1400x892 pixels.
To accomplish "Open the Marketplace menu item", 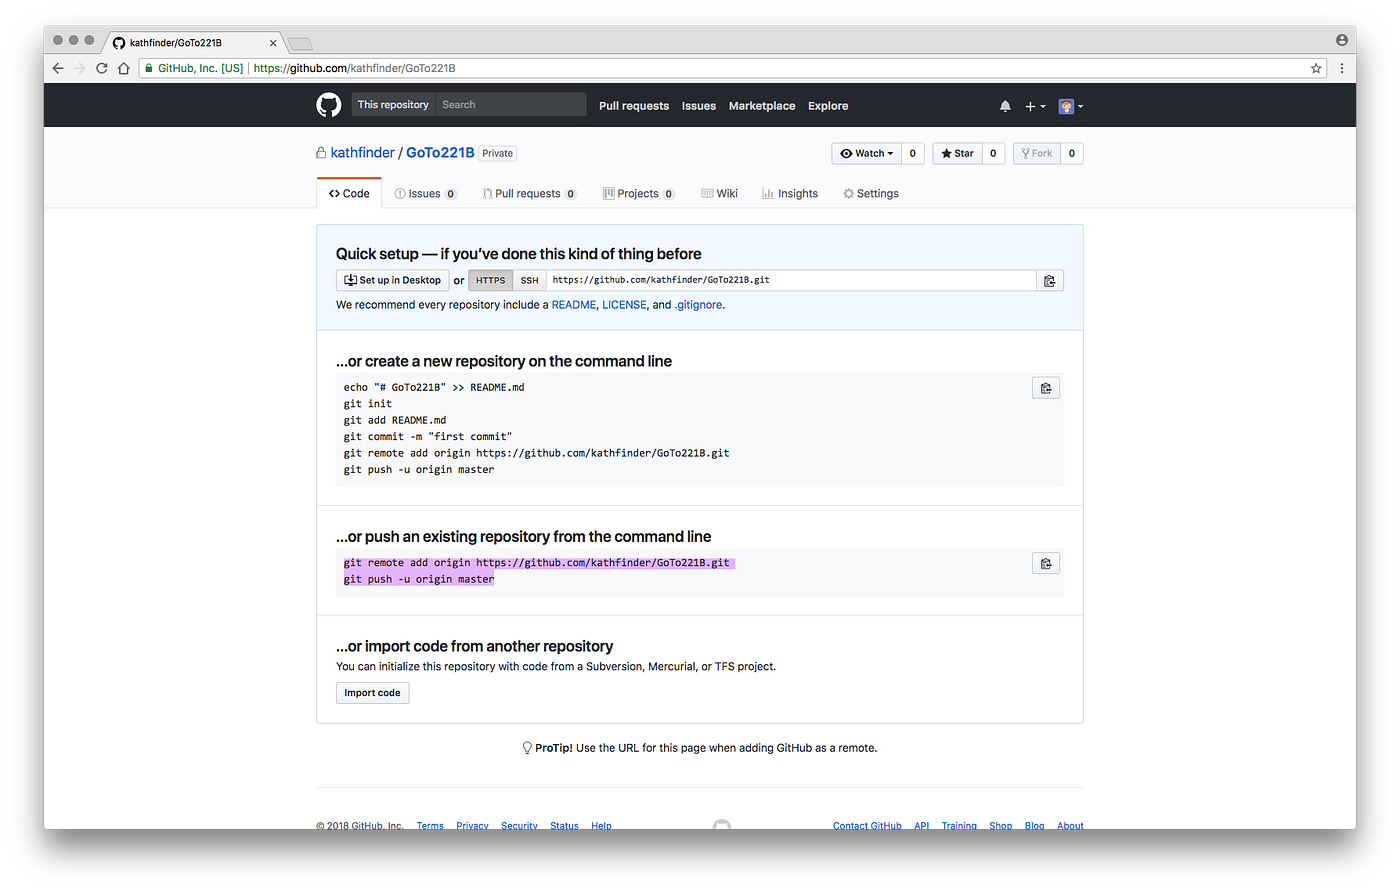I will pos(762,105).
